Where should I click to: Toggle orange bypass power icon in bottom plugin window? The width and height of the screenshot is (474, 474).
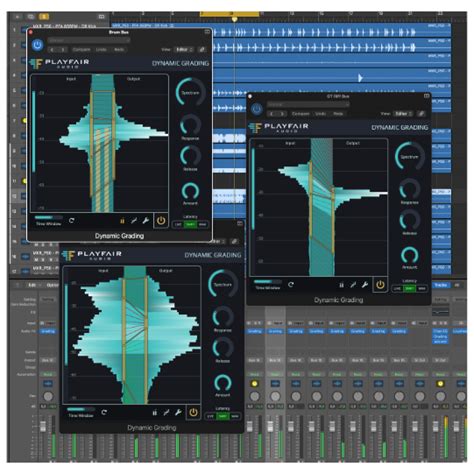tap(193, 412)
